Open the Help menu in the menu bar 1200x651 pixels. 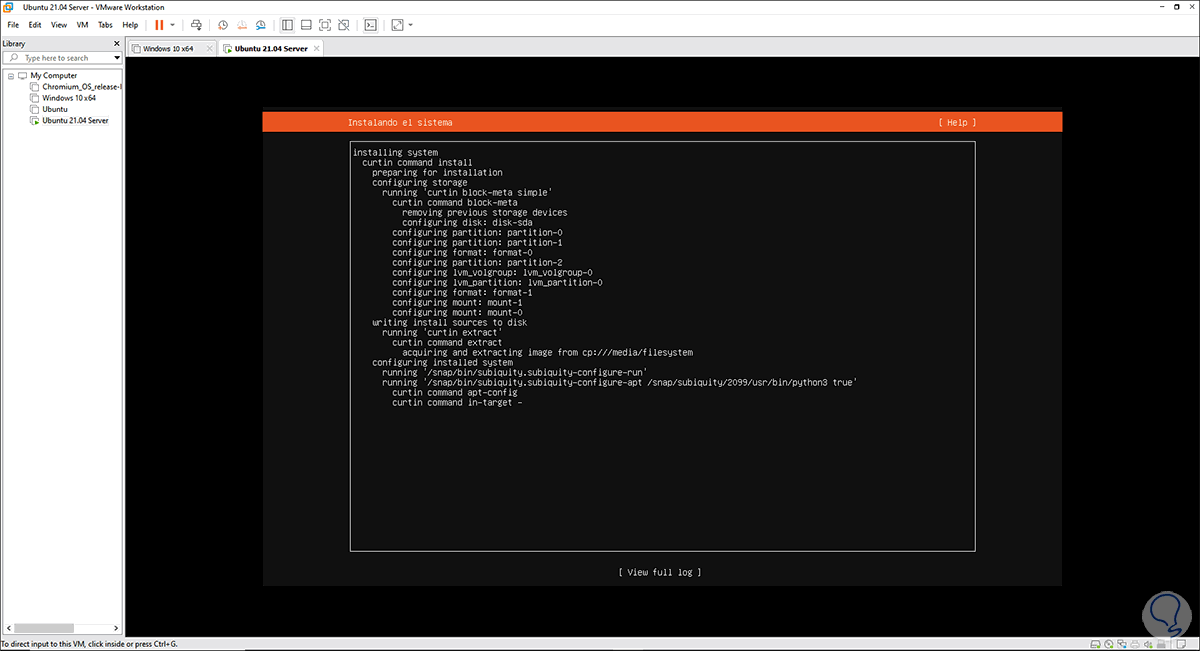[130, 24]
